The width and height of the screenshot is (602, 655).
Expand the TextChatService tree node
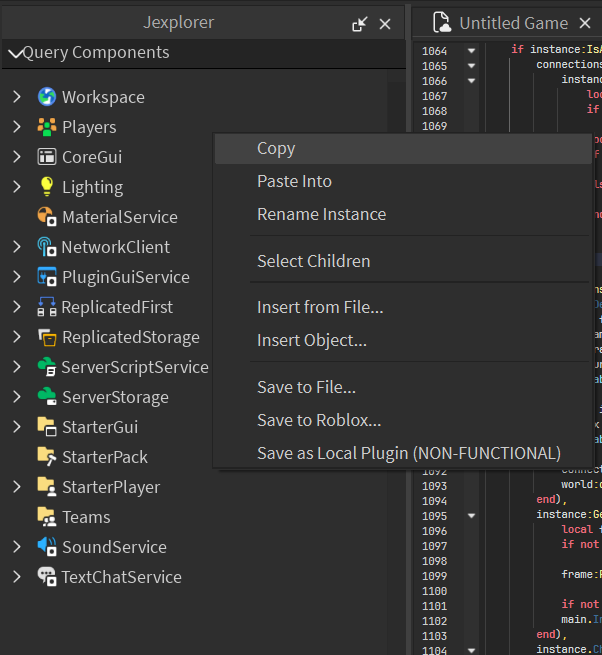click(17, 577)
